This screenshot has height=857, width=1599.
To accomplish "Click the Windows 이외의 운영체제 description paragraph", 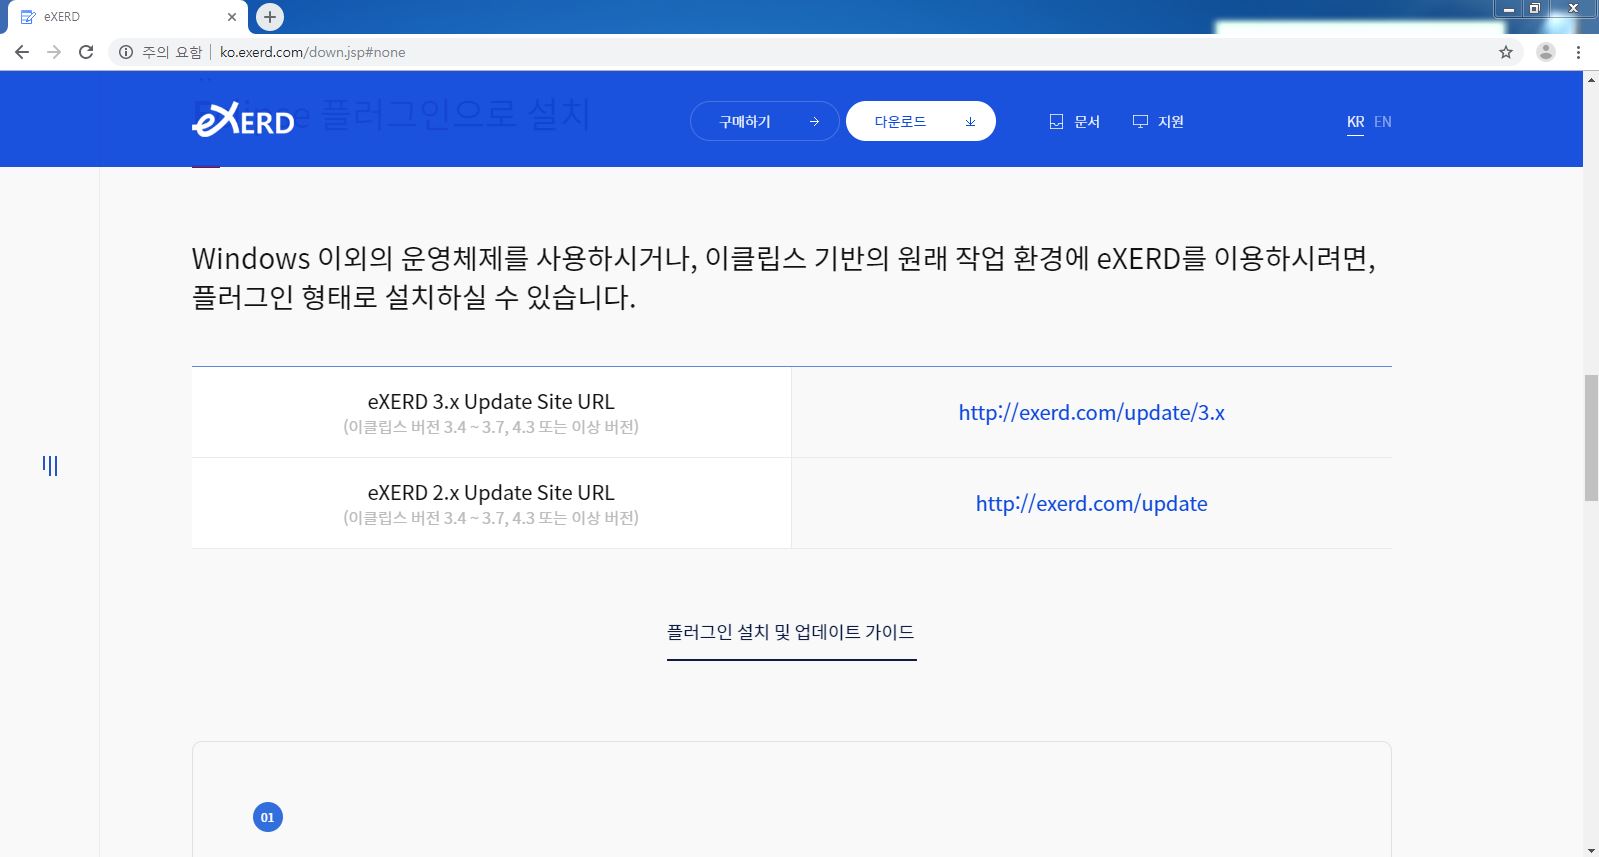I will pyautogui.click(x=784, y=277).
